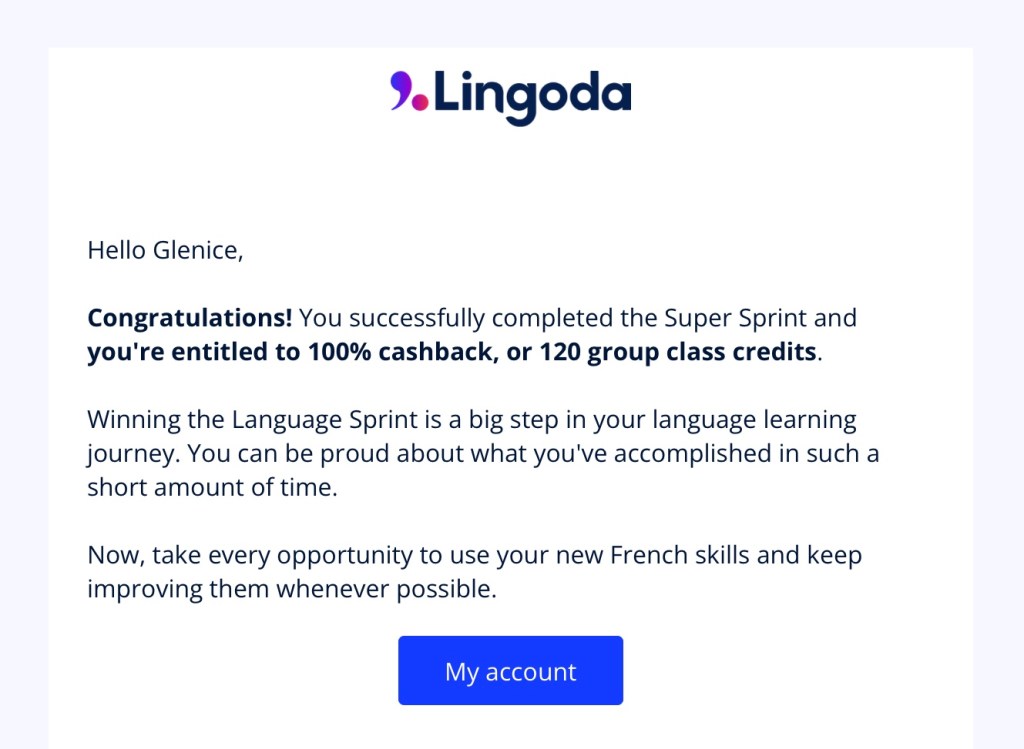This screenshot has height=749, width=1024.
Task: Open the My account button
Action: [510, 671]
